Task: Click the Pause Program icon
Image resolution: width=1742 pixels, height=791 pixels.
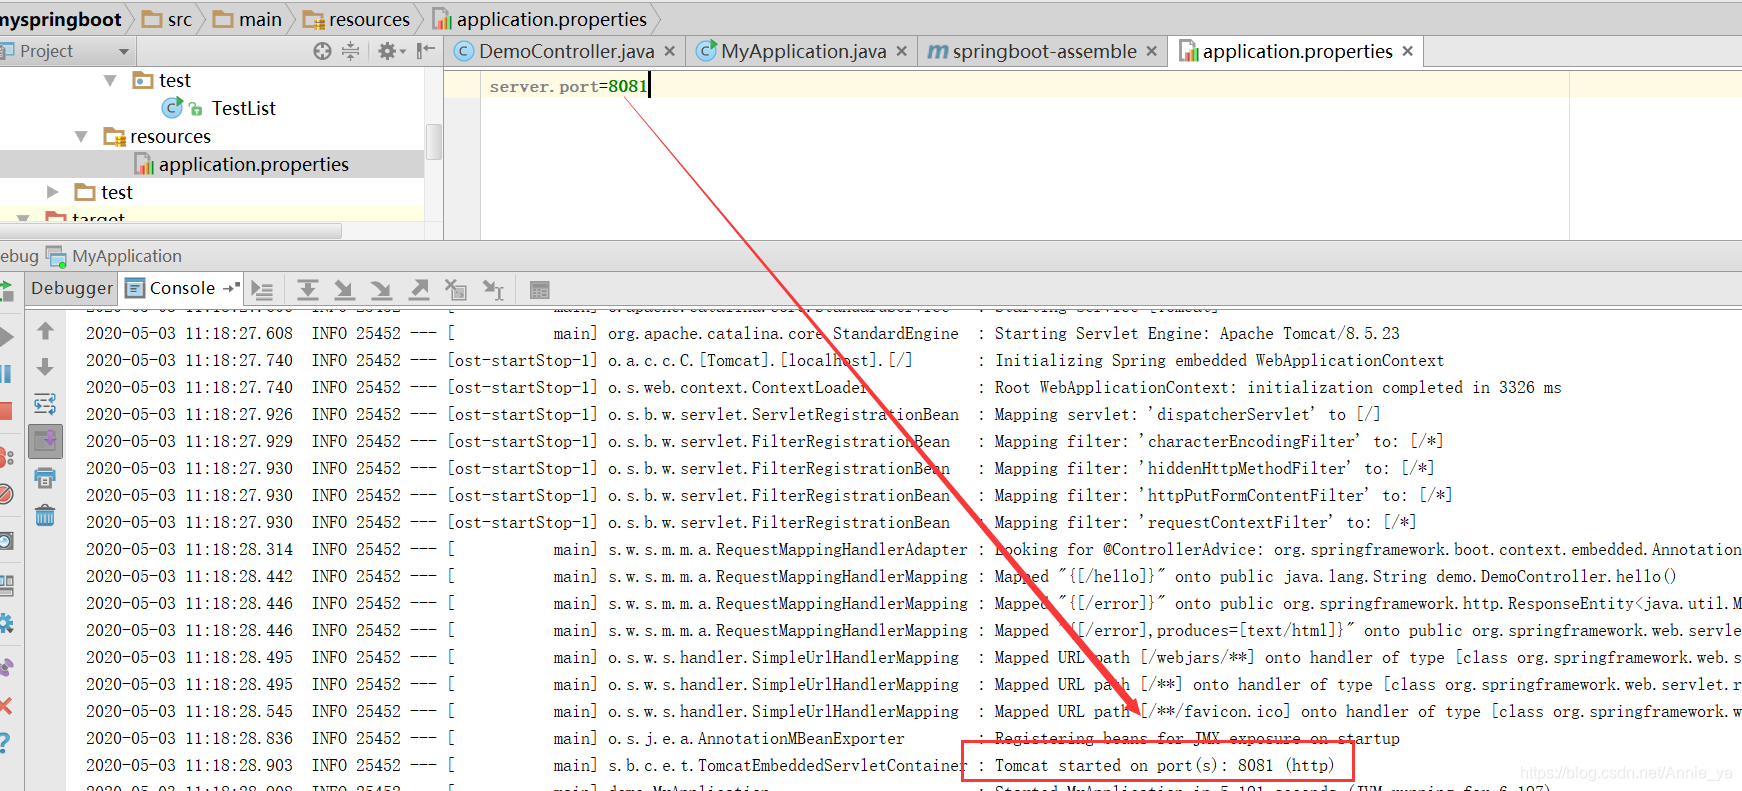Action: point(6,374)
